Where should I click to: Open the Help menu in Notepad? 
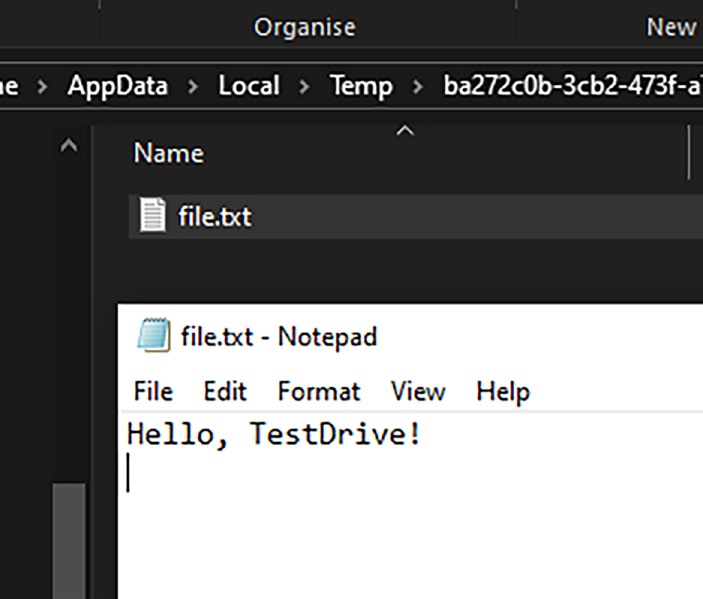[502, 391]
